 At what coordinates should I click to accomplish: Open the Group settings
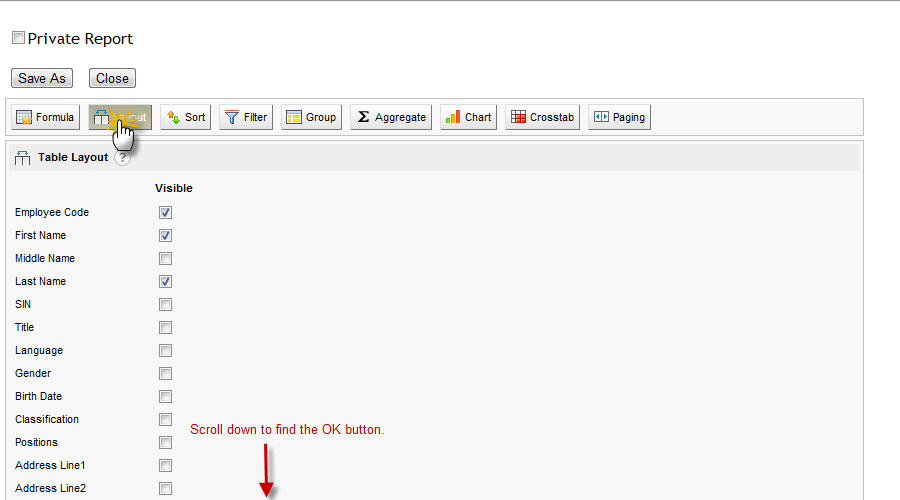pyautogui.click(x=311, y=117)
